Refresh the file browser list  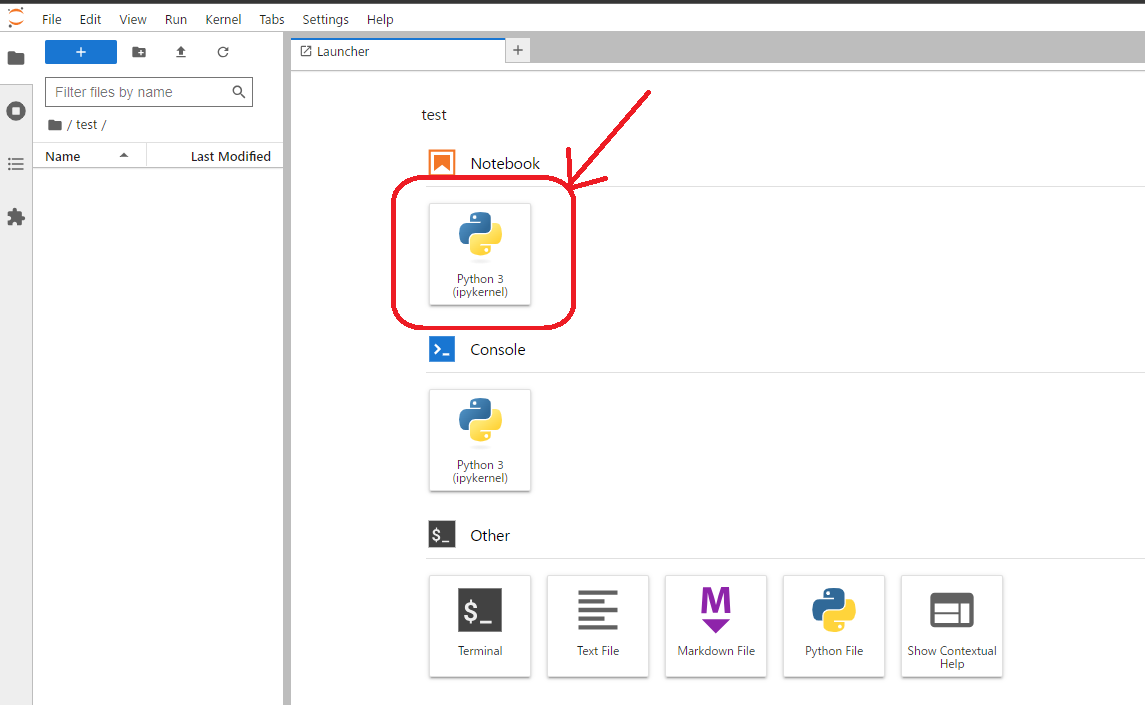[x=223, y=52]
